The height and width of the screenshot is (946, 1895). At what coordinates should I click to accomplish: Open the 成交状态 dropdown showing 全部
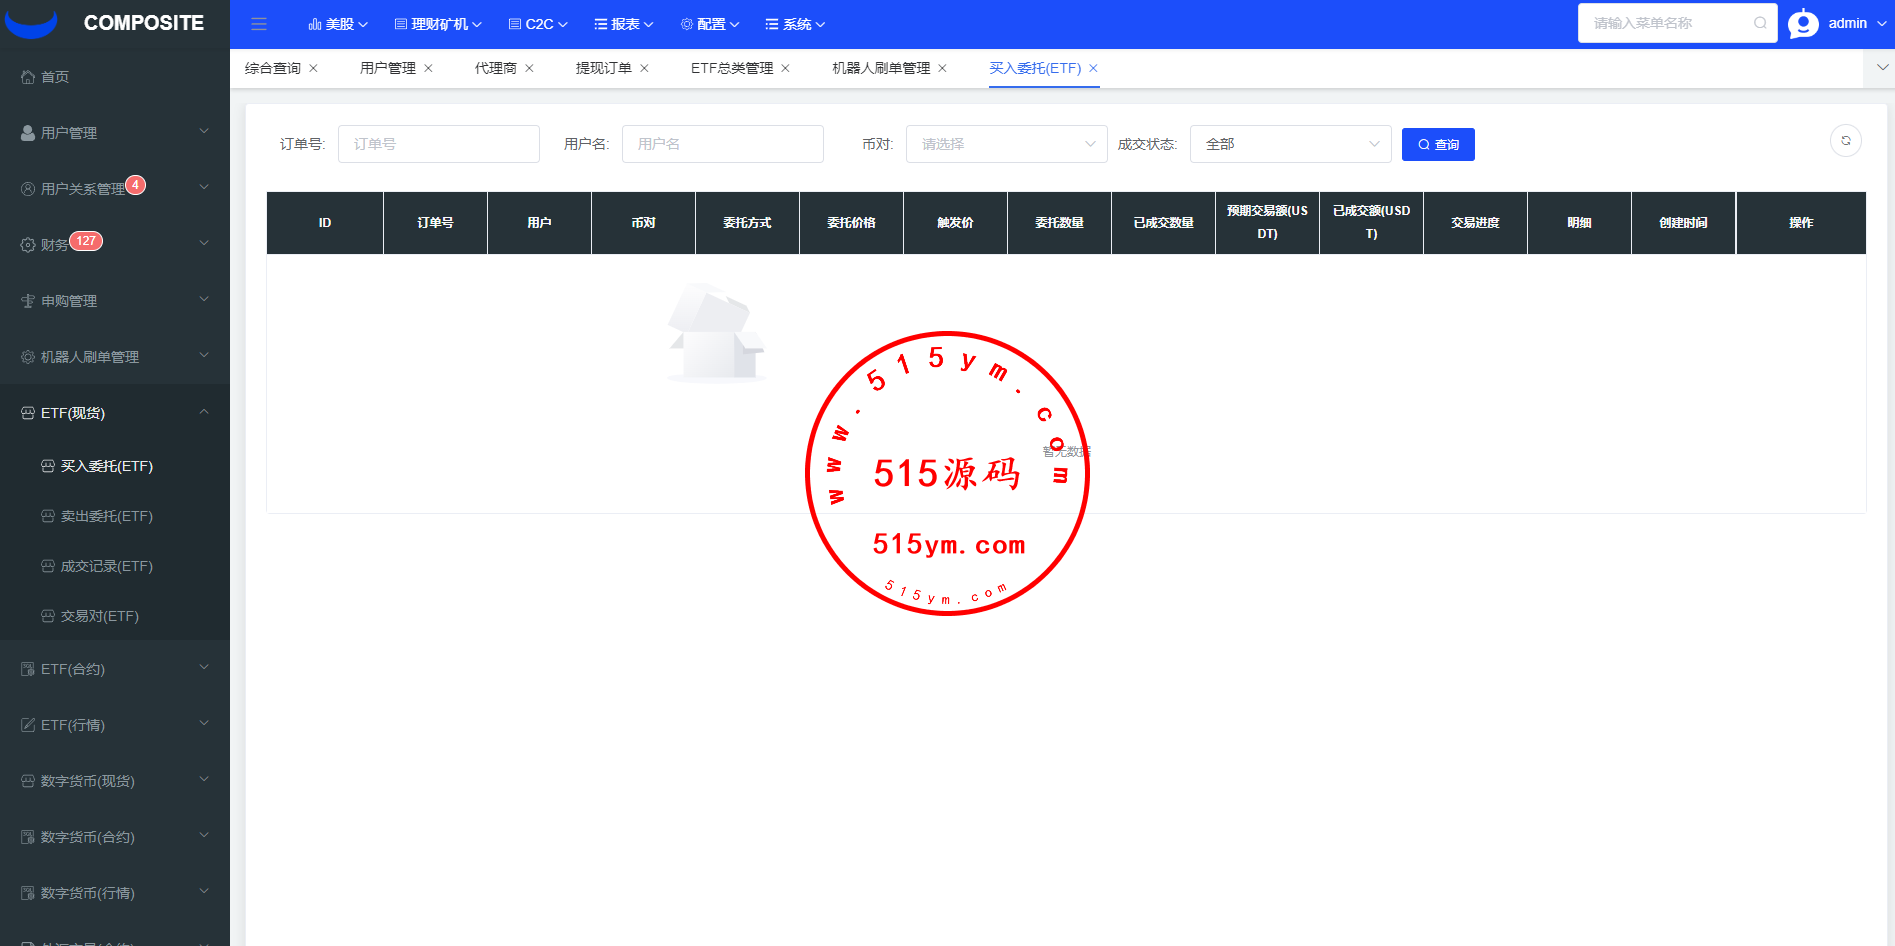[x=1290, y=144]
